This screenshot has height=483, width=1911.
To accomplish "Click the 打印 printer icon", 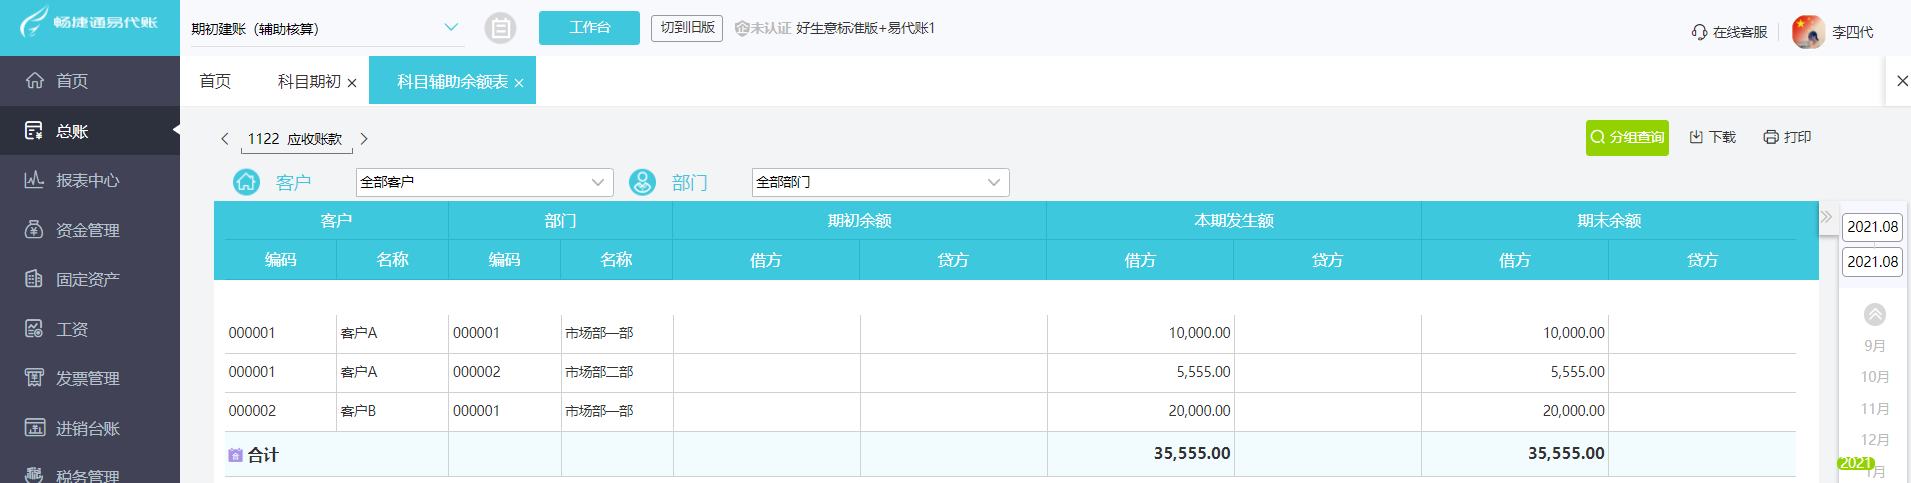I will (x=1770, y=137).
